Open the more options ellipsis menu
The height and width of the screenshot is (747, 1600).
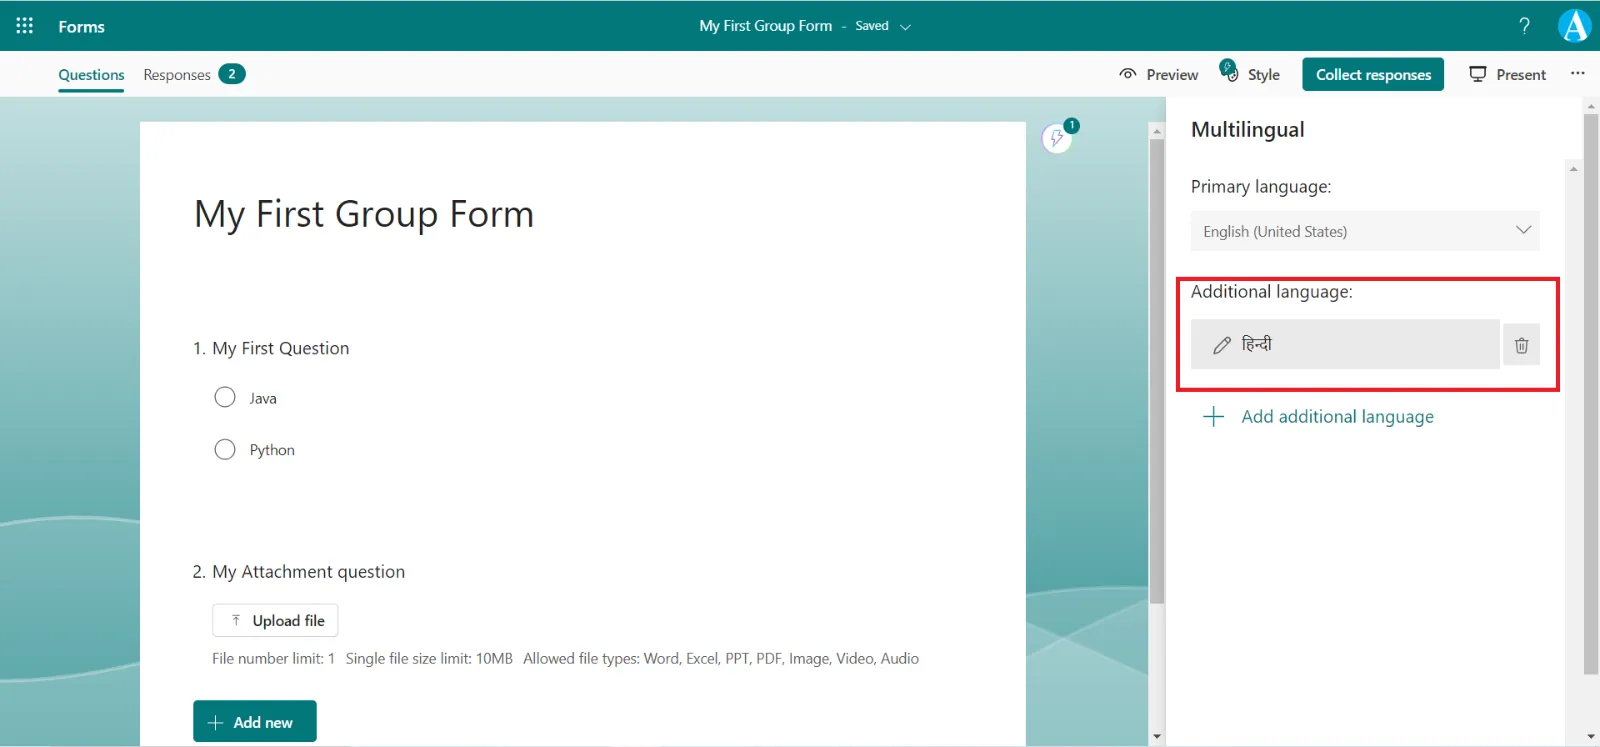1578,73
